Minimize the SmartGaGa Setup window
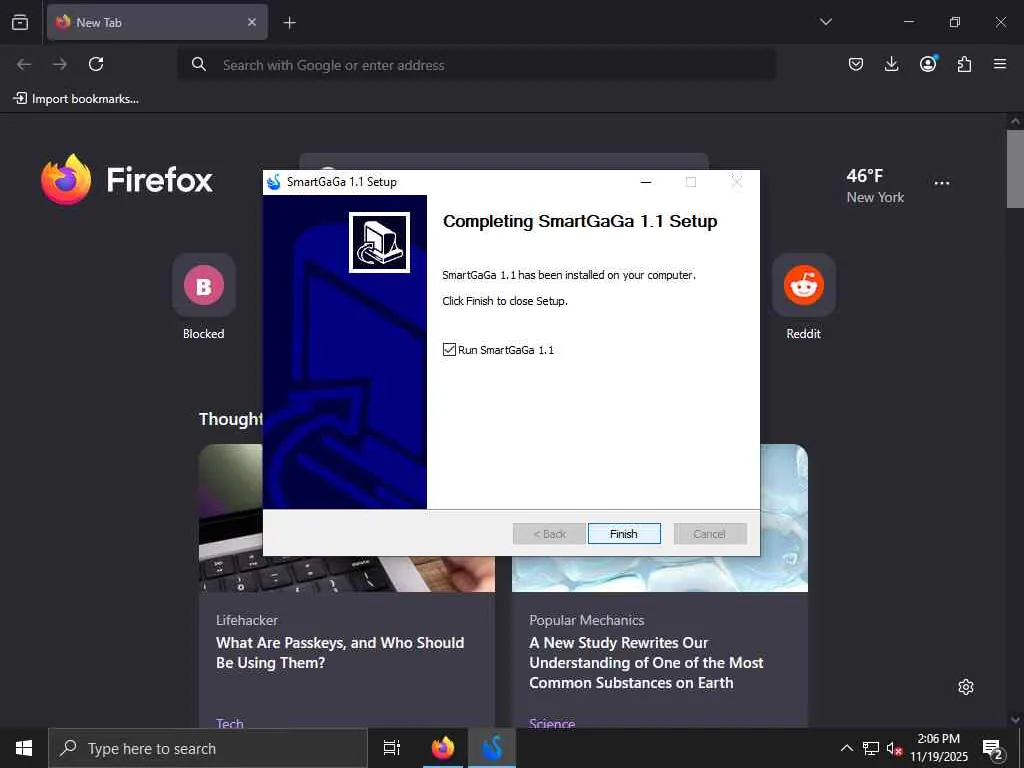1024x768 pixels. click(646, 182)
